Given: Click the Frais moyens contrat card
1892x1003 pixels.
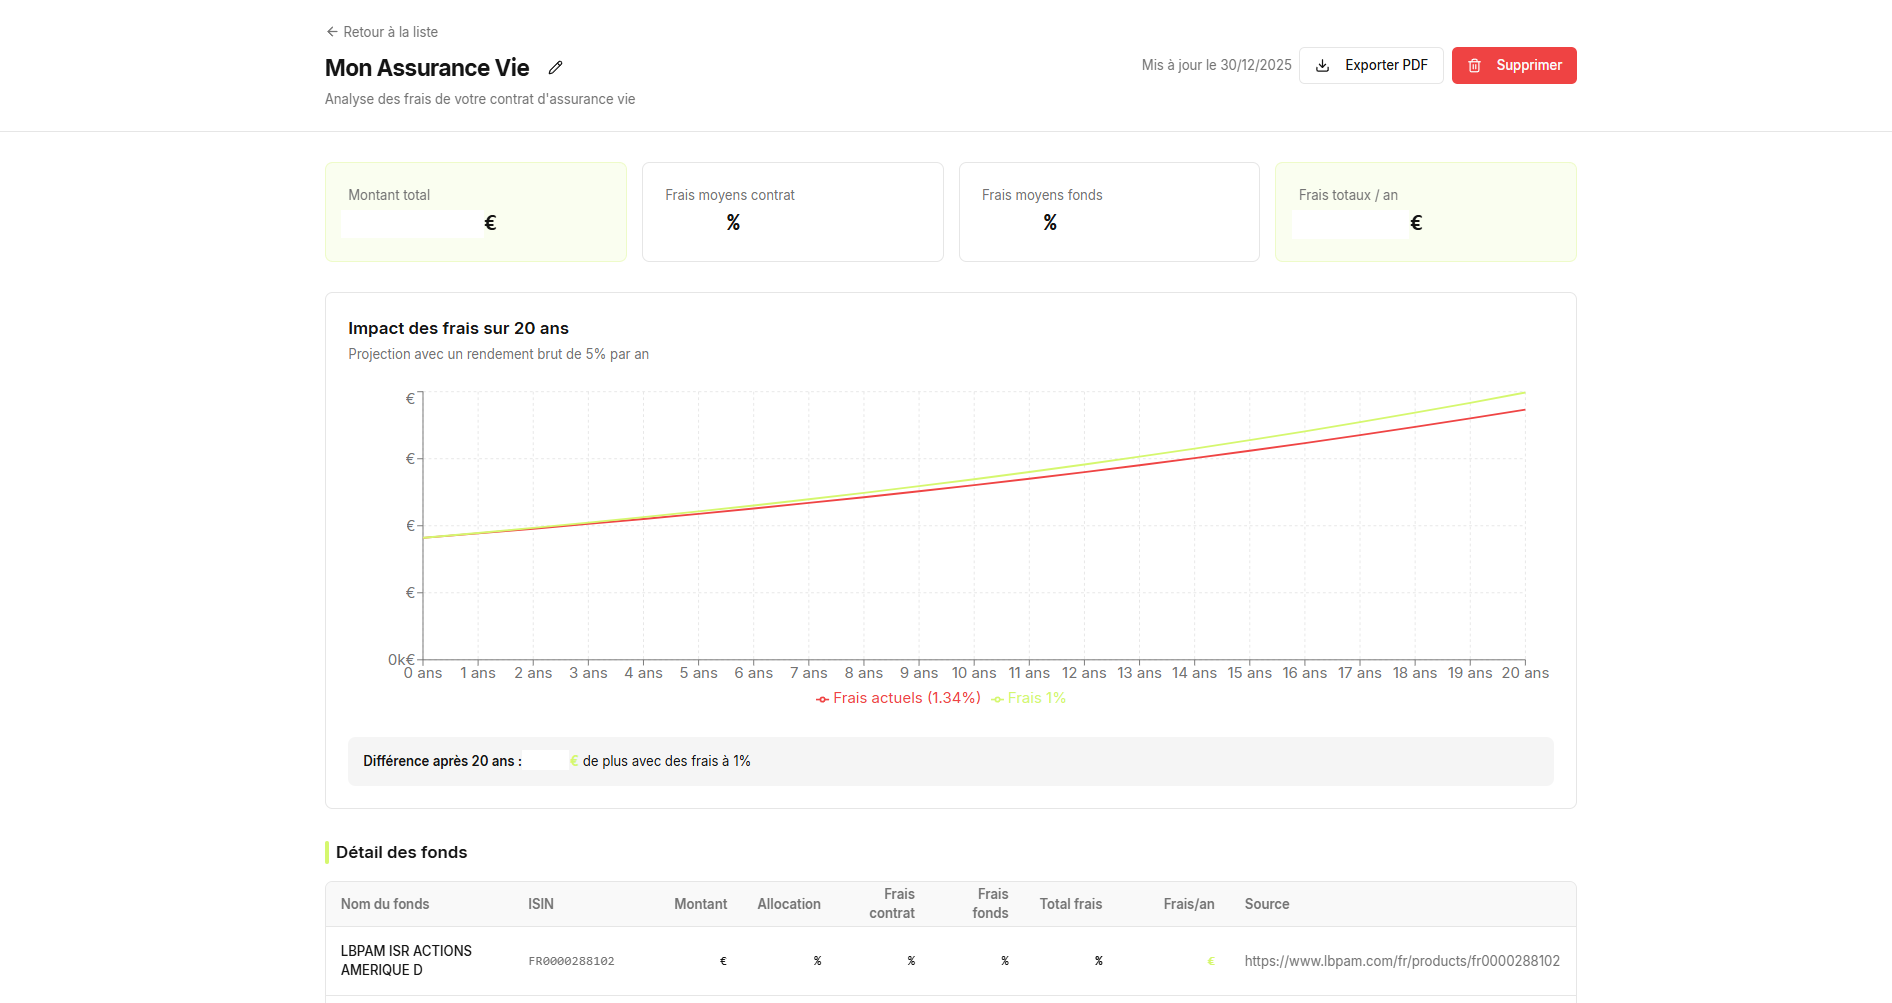Looking at the screenshot, I should click(792, 211).
